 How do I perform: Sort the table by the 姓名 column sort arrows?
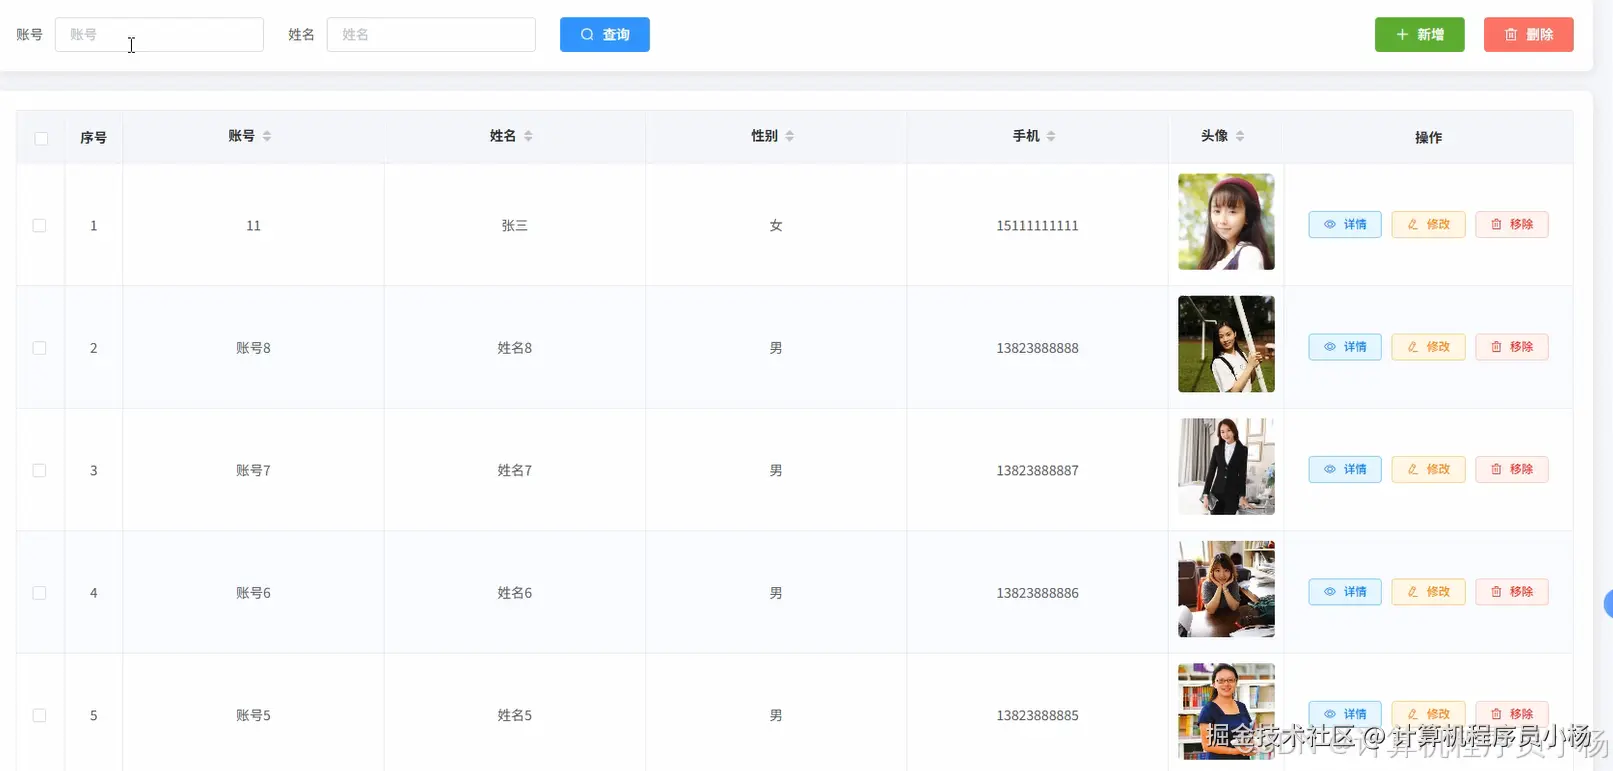(x=528, y=136)
